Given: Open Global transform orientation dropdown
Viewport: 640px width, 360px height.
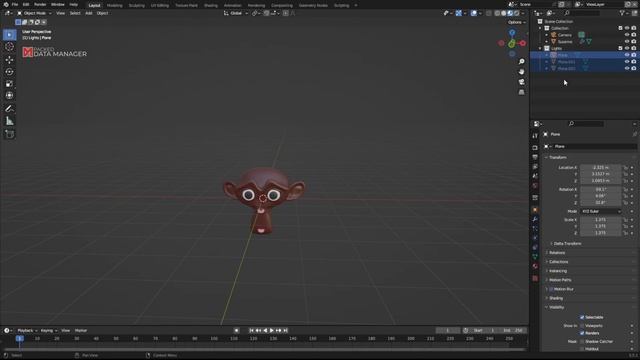Looking at the screenshot, I should [x=236, y=13].
